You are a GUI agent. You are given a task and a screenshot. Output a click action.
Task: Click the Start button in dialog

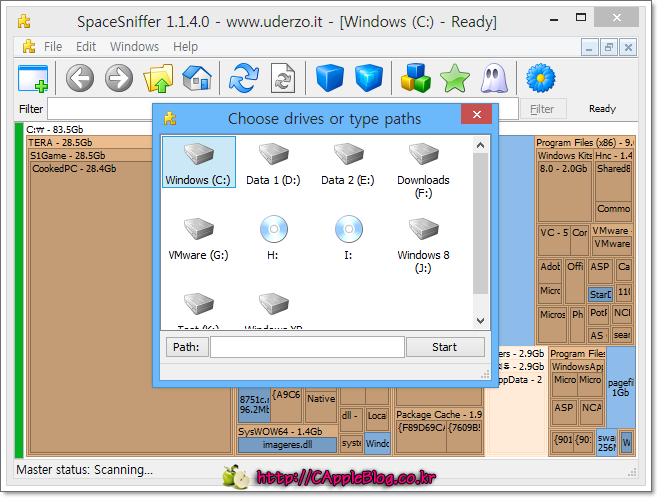(445, 347)
